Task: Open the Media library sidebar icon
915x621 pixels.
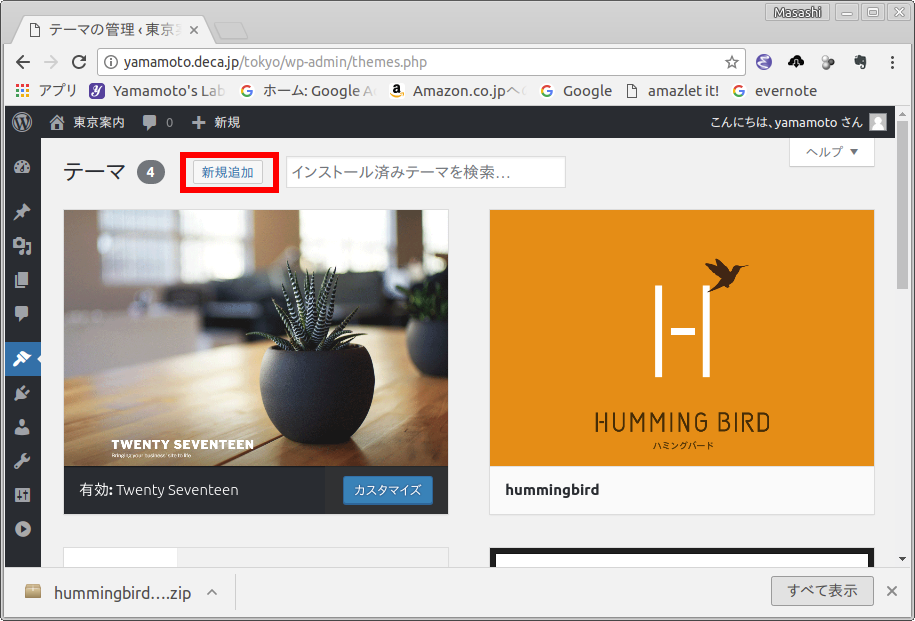Action: [x=22, y=246]
